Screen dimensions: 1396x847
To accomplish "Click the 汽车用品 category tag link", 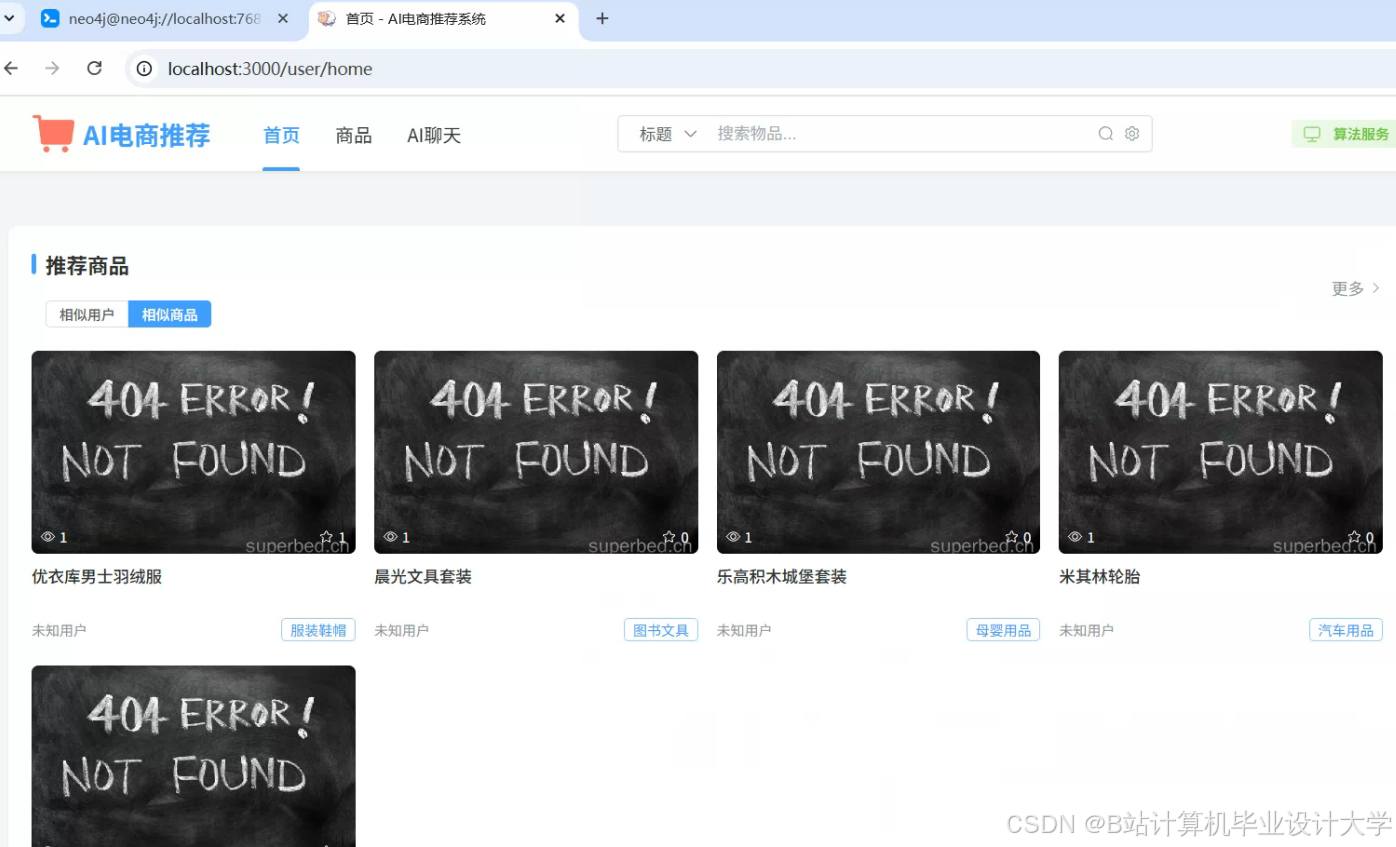I will 1345,629.
